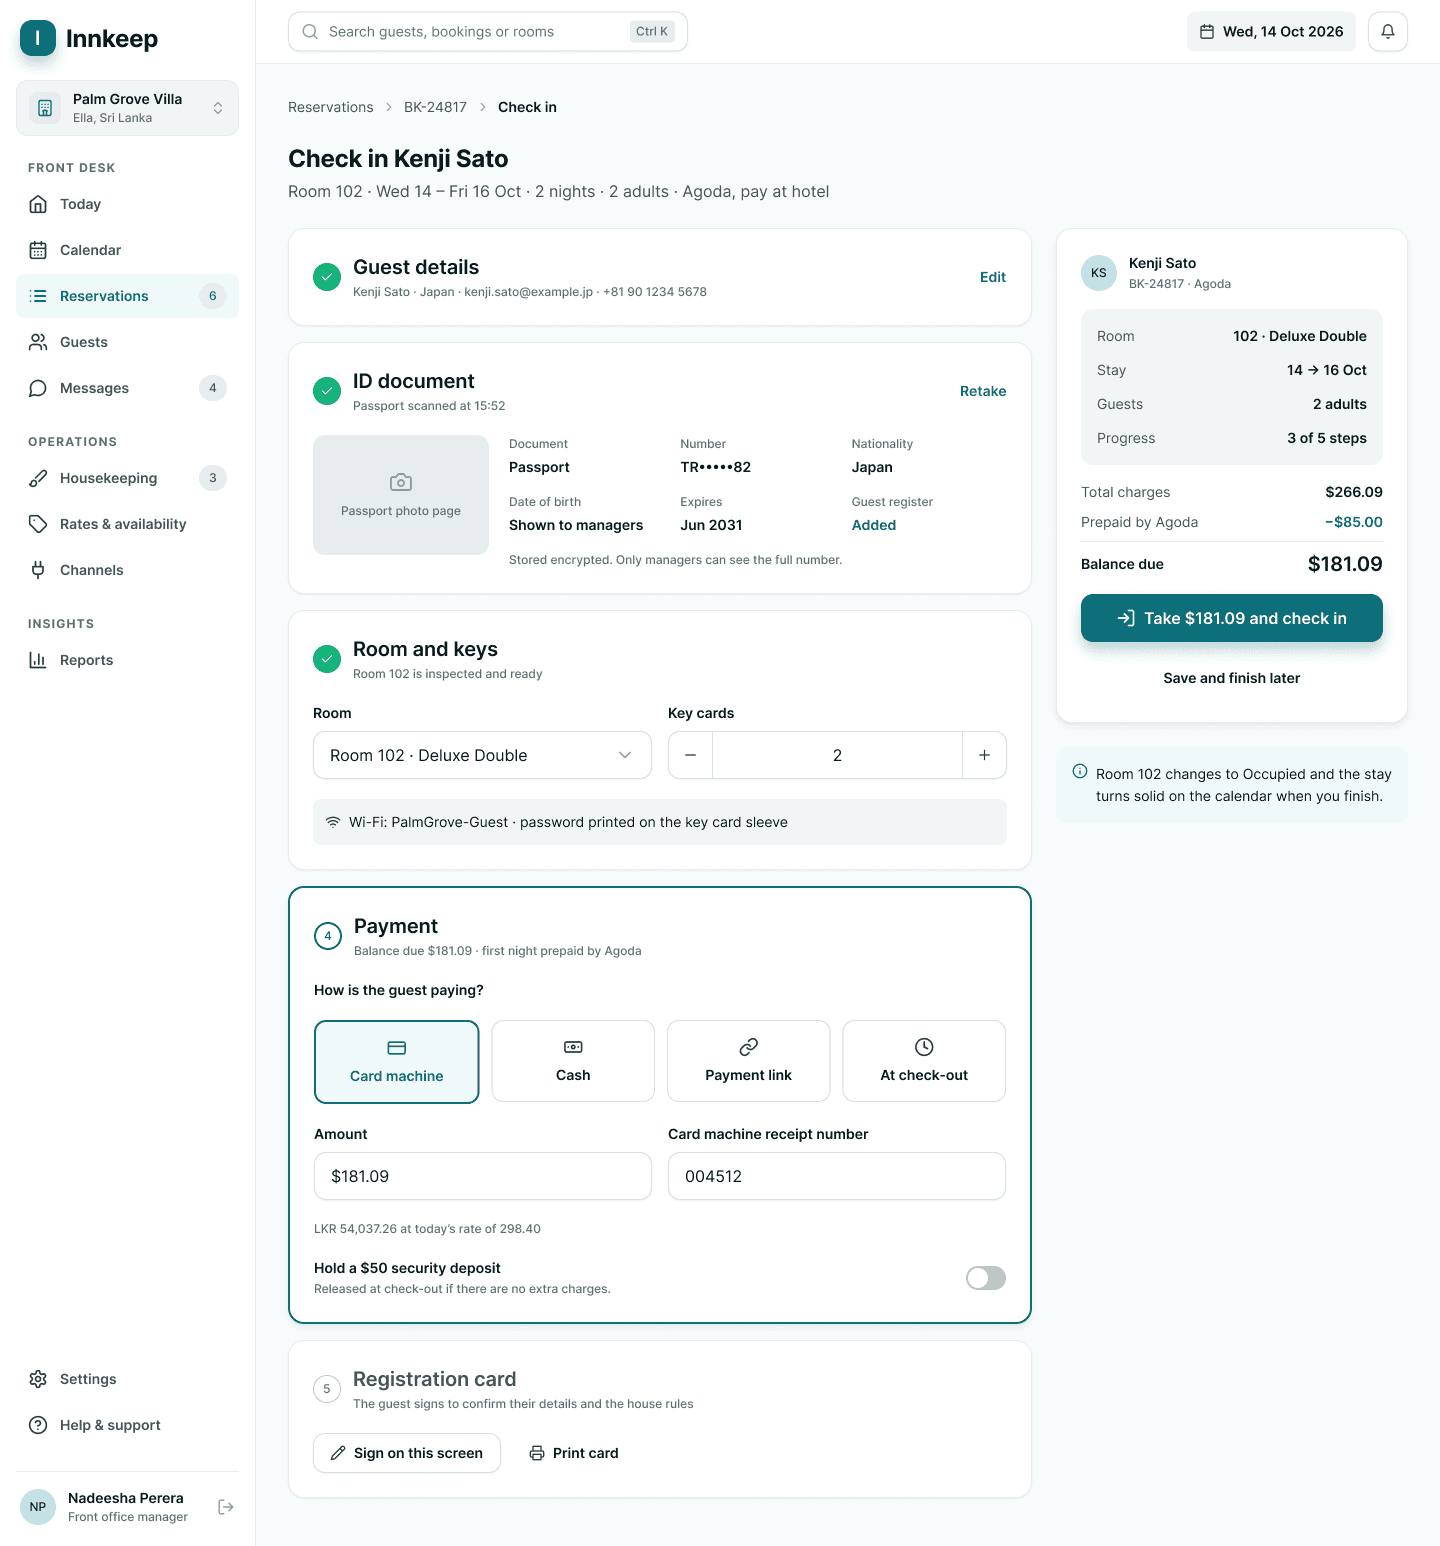This screenshot has width=1440, height=1546.
Task: Enable the $50 security deposit toggle
Action: coord(986,1278)
